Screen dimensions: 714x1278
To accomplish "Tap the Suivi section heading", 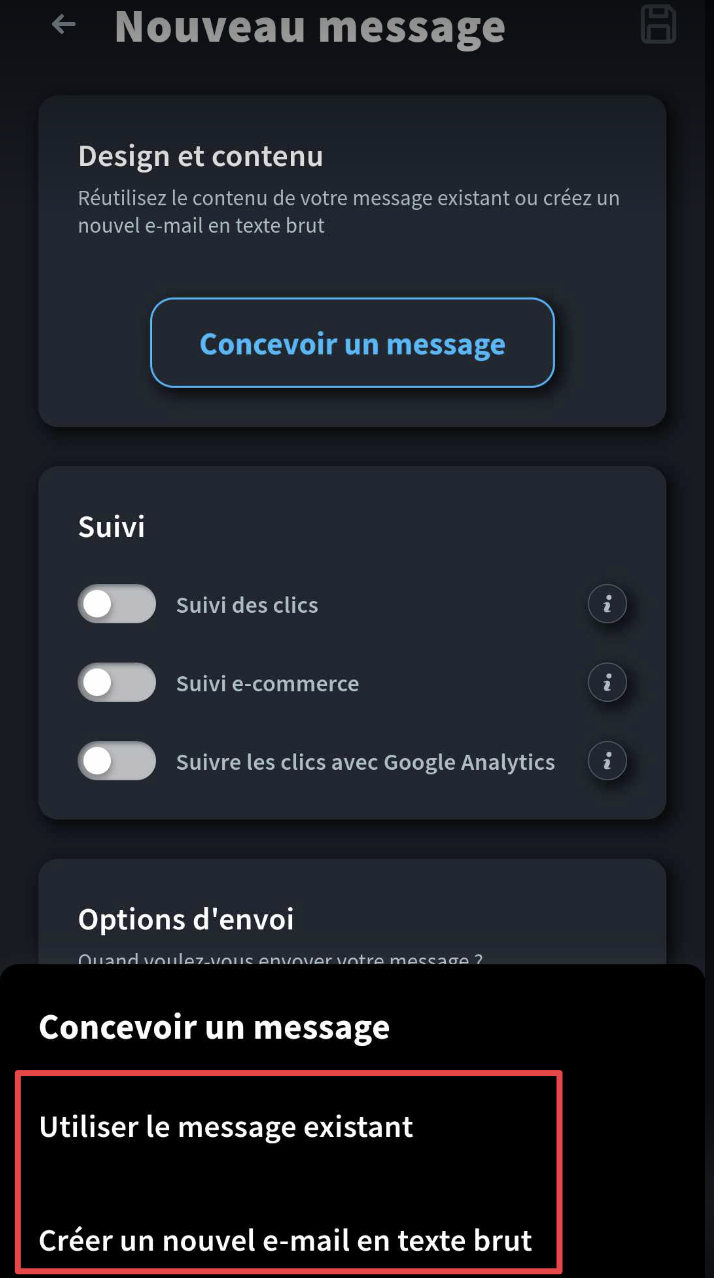I will (111, 527).
